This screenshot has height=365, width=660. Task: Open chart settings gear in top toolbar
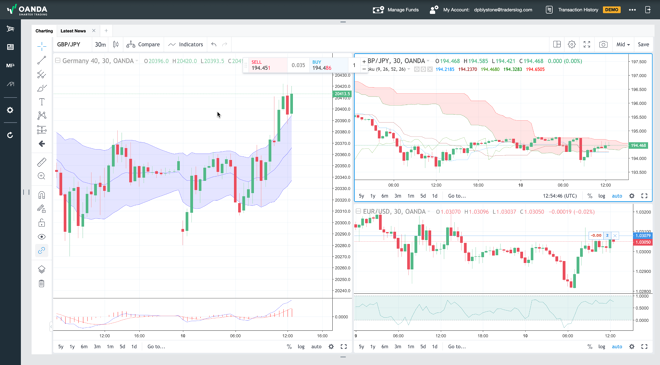pos(572,44)
